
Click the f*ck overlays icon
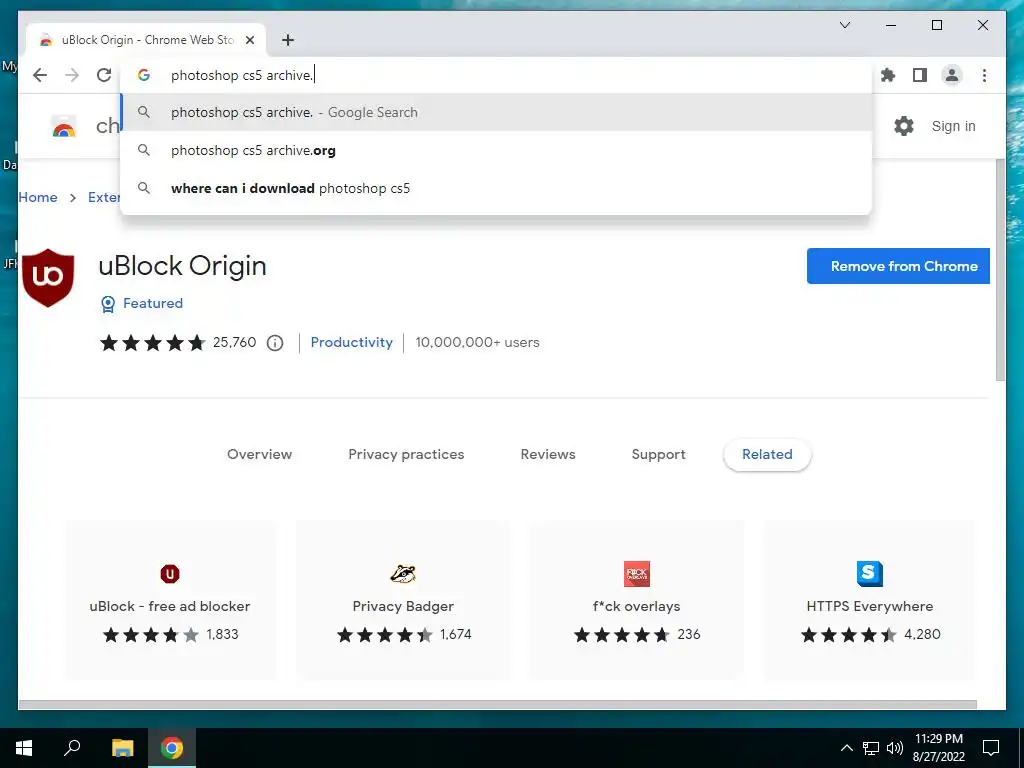pyautogui.click(x=637, y=574)
